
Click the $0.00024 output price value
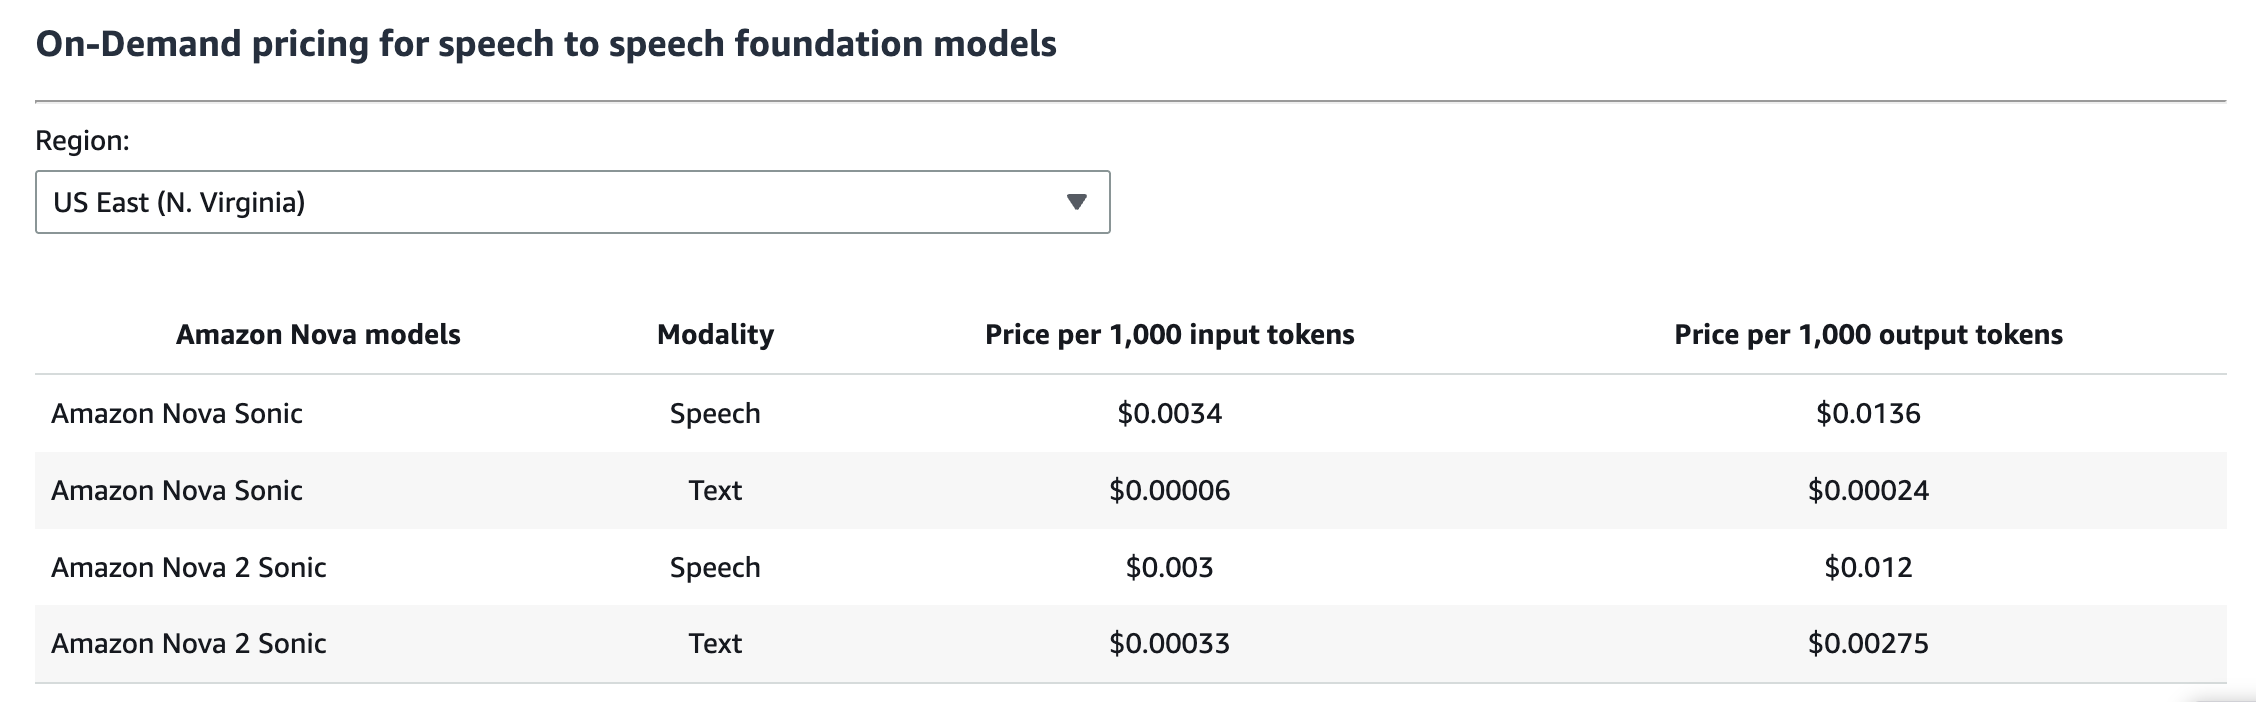(1868, 490)
